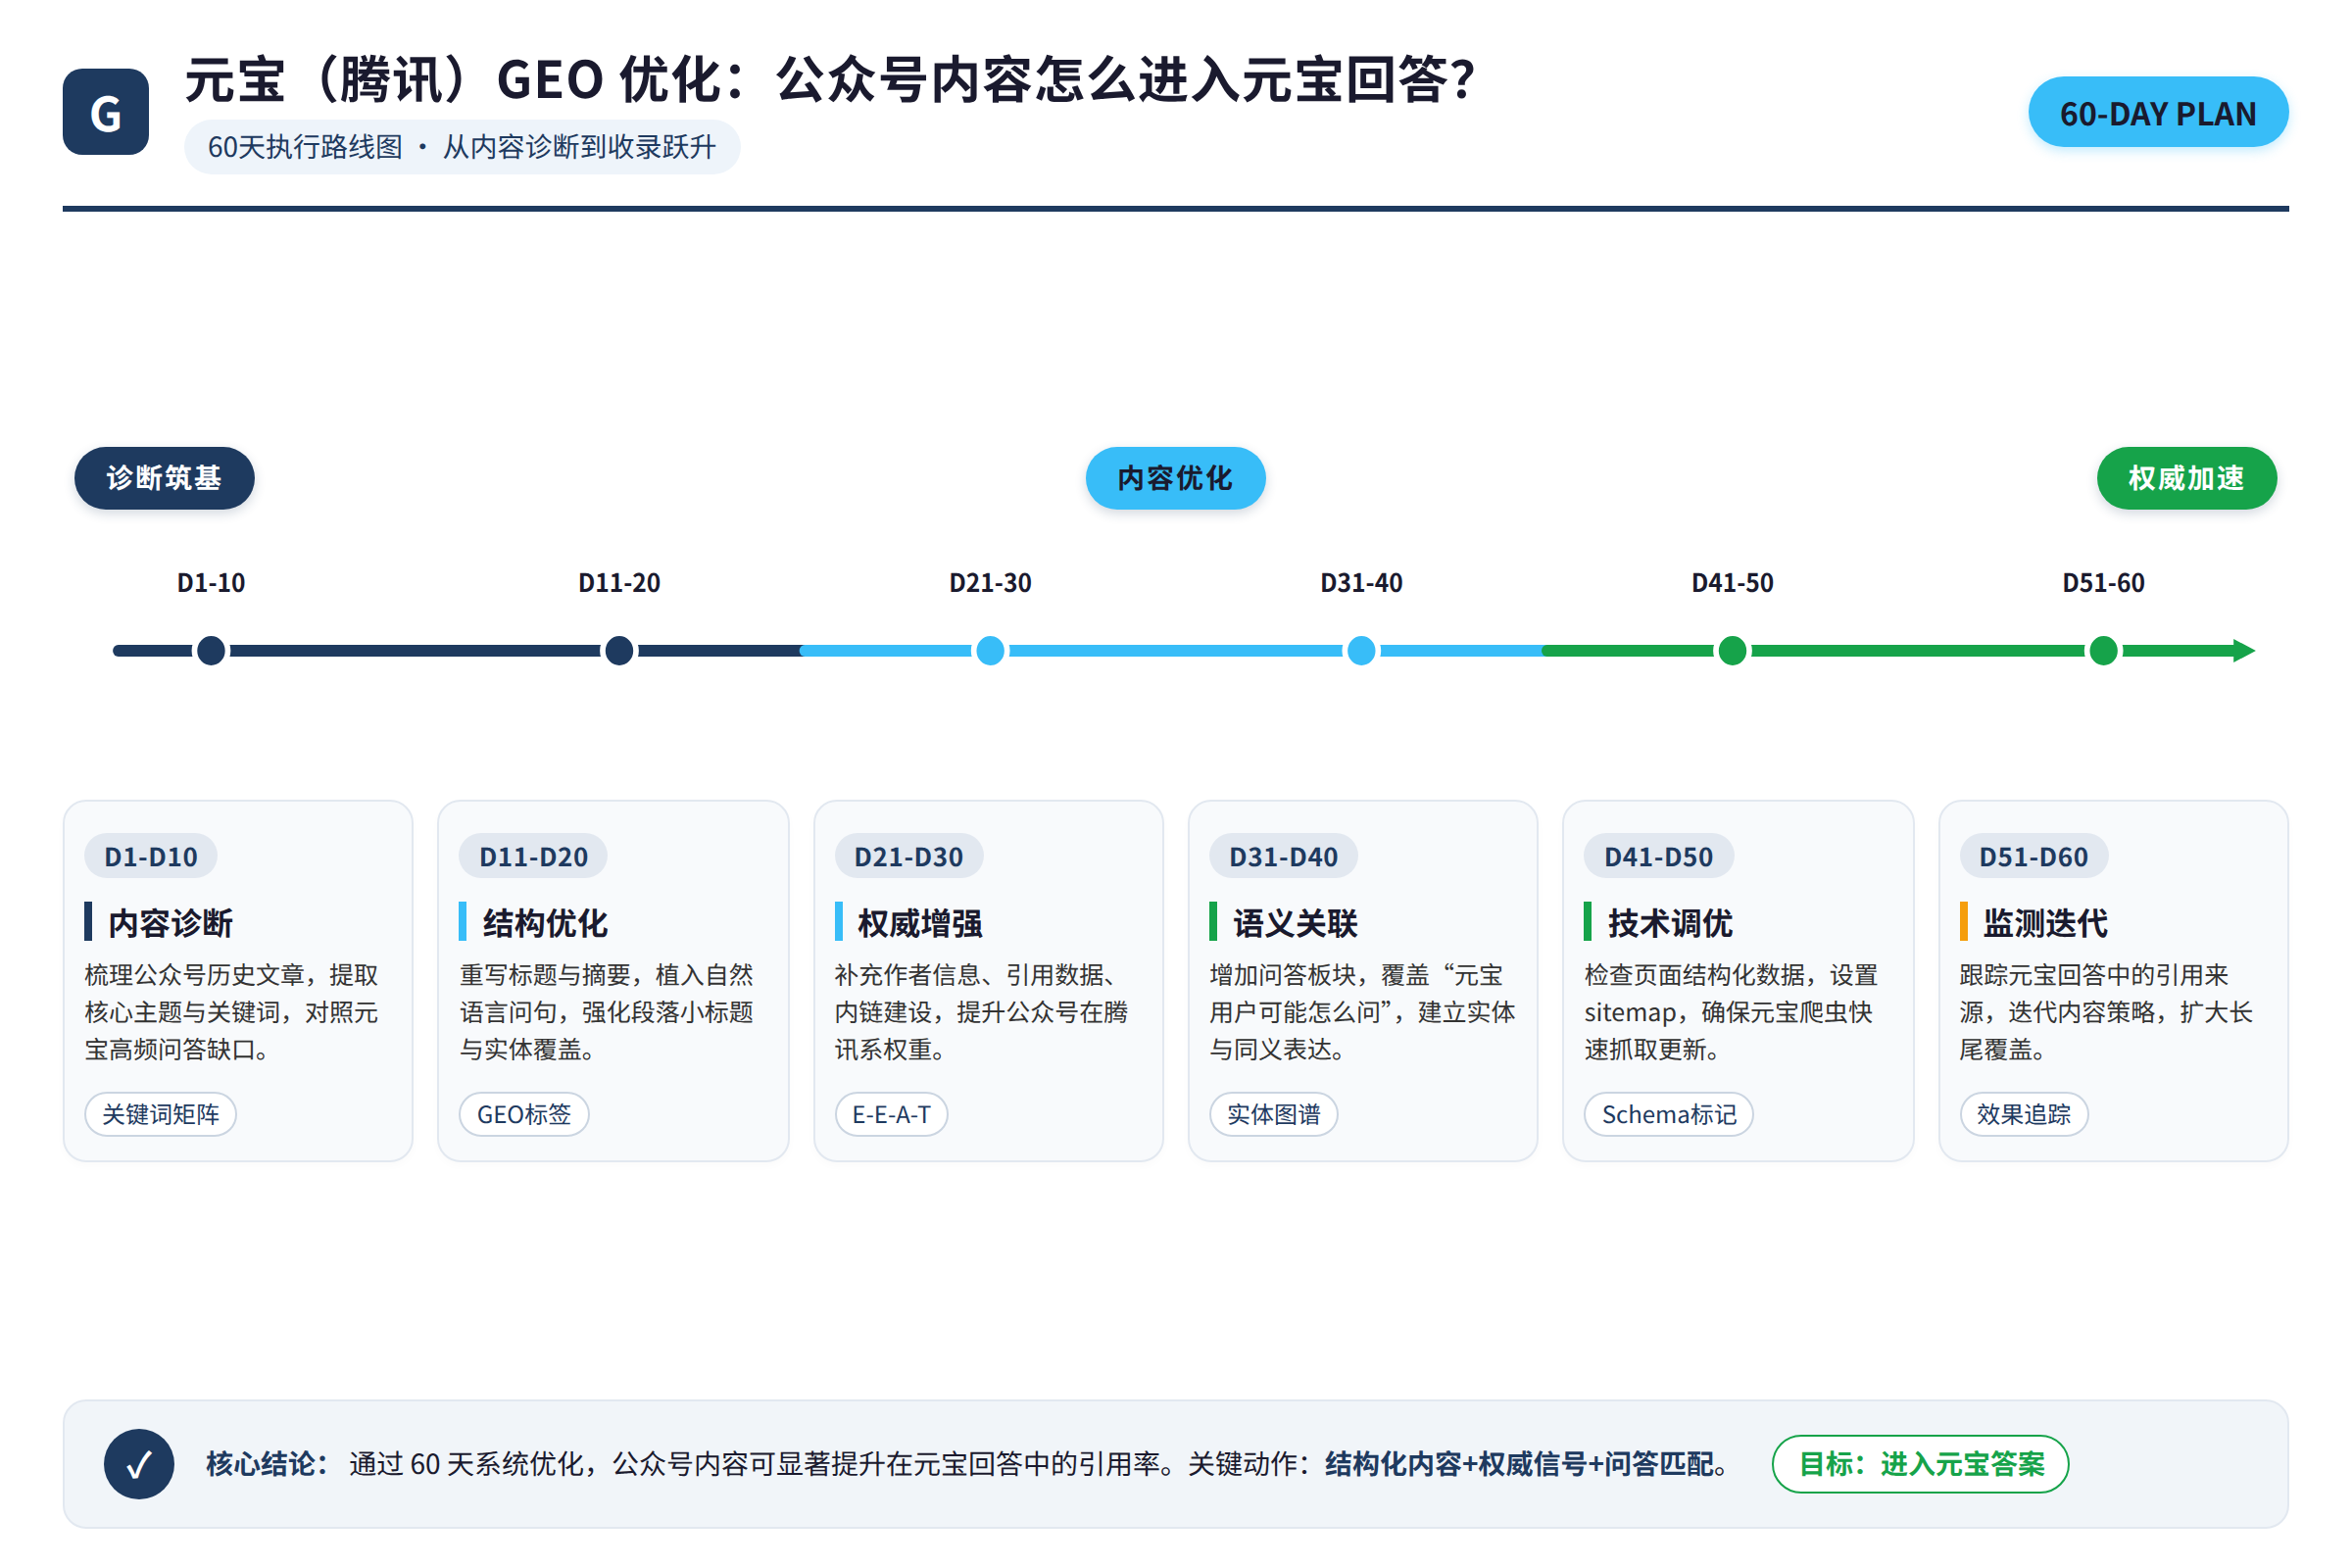This screenshot has height=1568, width=2352.
Task: Click the 技术调优 description mentioning sitemap
Action: (x=1732, y=1012)
